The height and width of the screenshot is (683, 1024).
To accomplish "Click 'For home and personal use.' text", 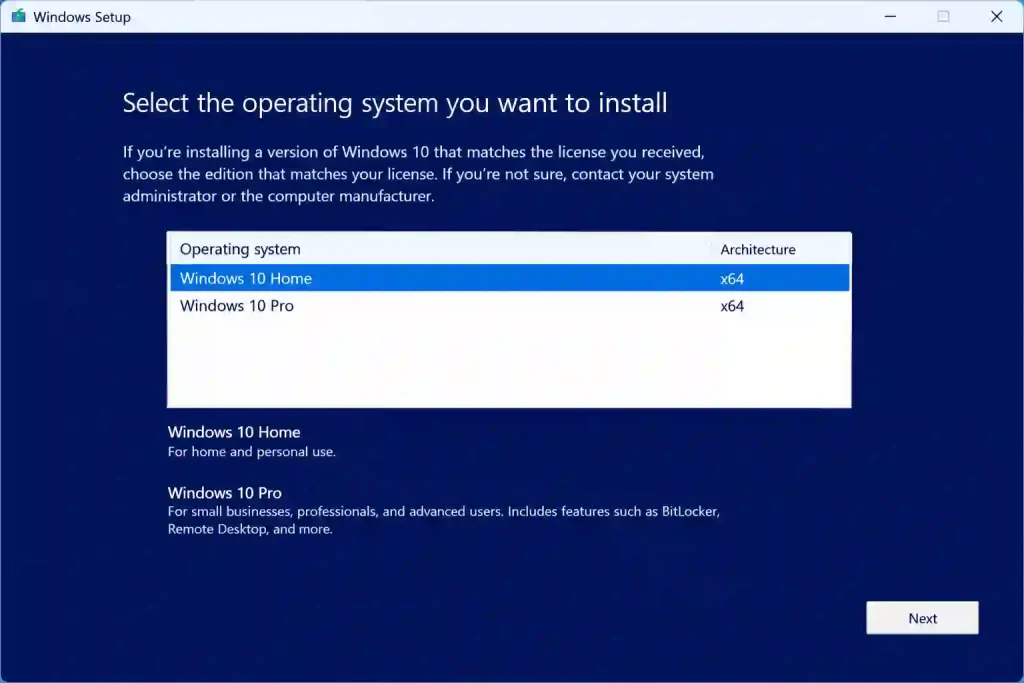I will pos(251,452).
